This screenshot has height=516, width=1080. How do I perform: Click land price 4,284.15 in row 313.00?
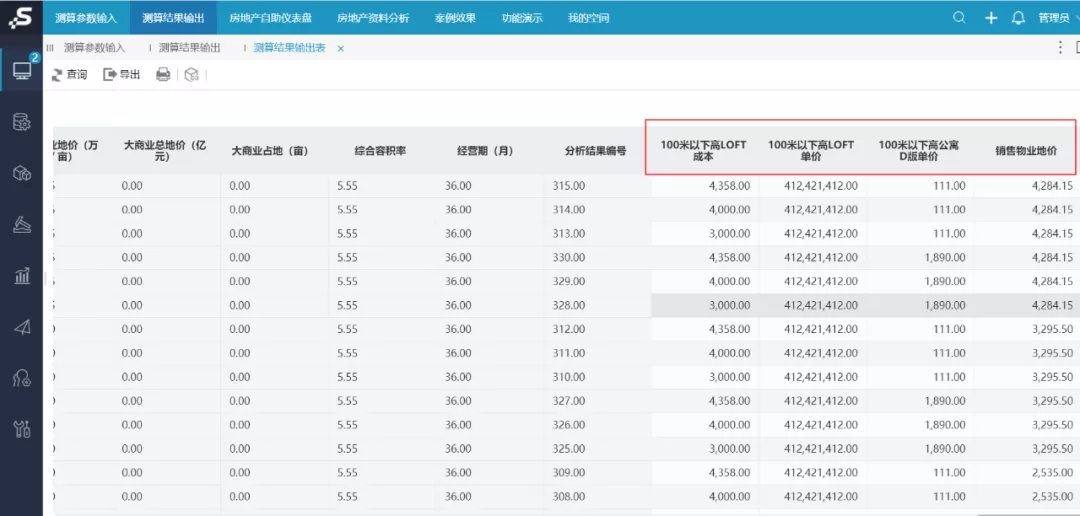click(1026, 234)
